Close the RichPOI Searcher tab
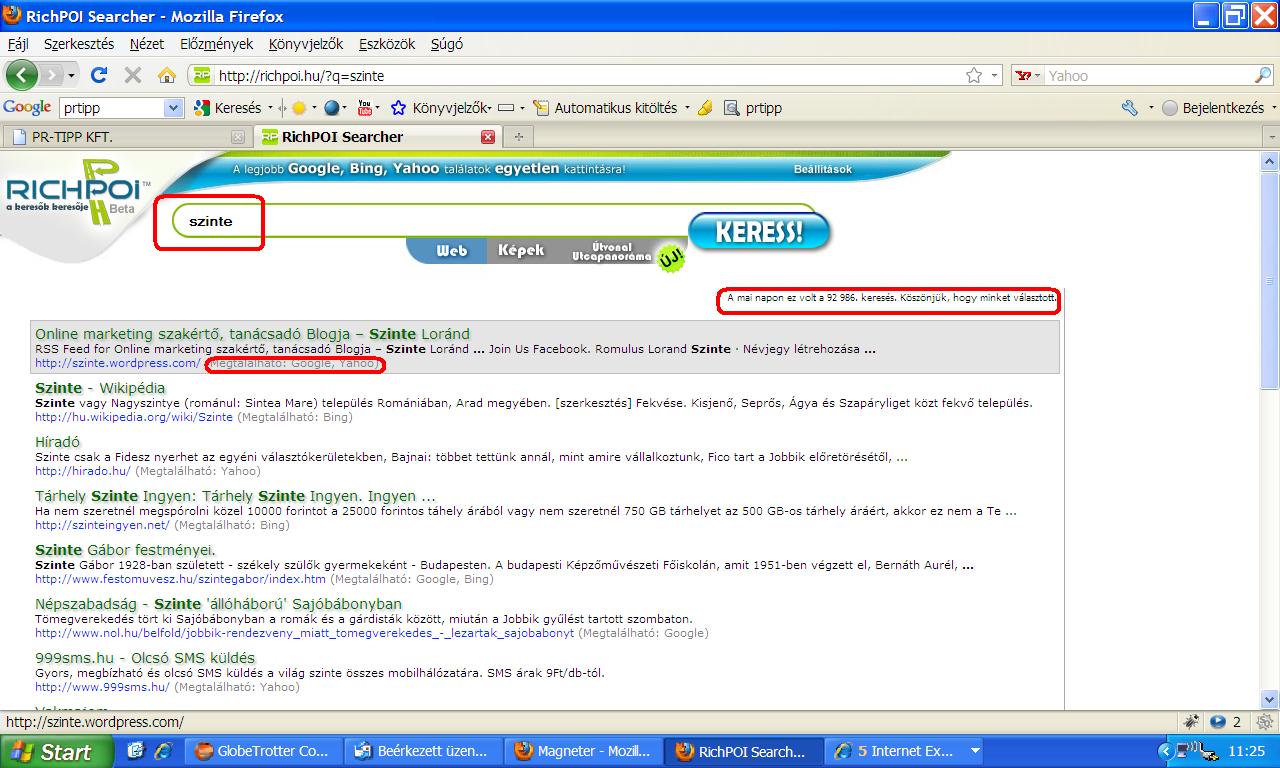The image size is (1280, 768). click(x=488, y=137)
